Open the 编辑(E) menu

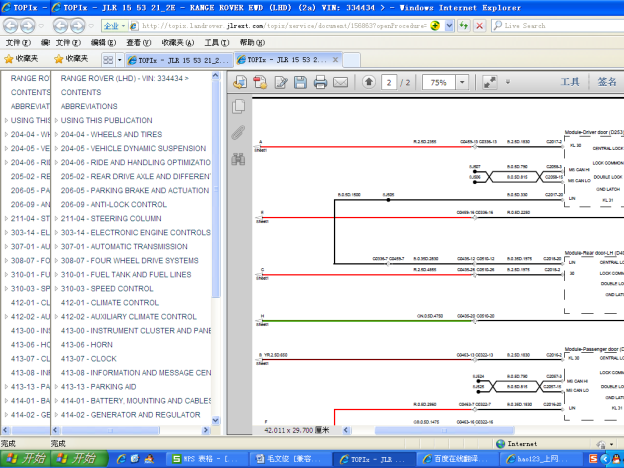pos(103,43)
